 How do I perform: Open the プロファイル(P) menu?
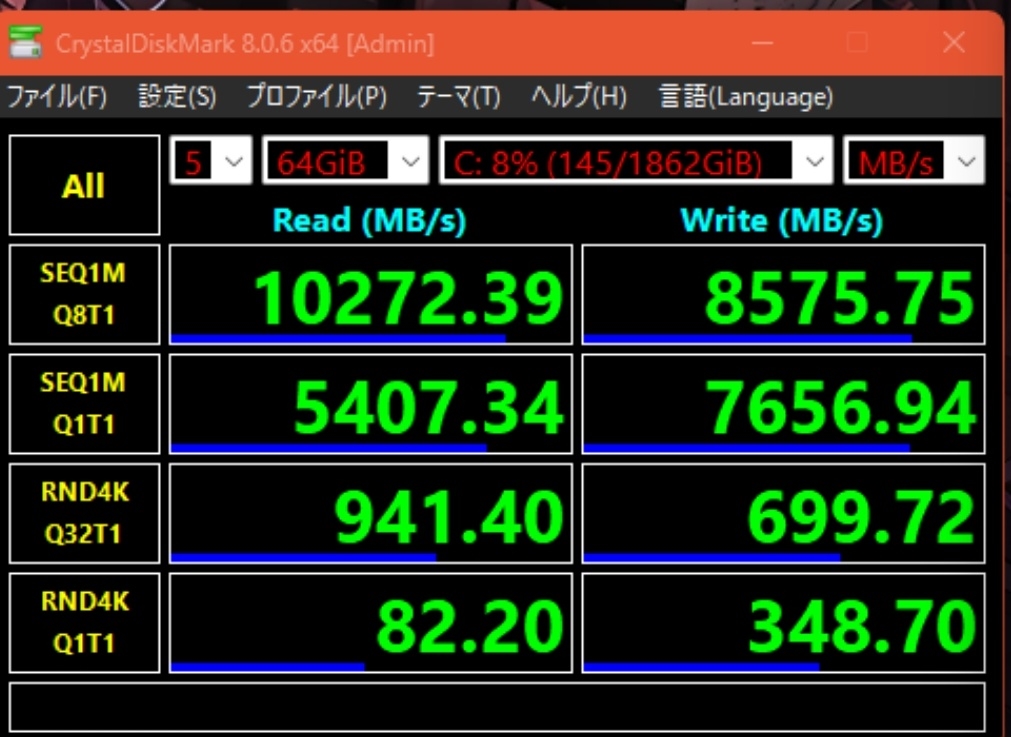point(317,97)
